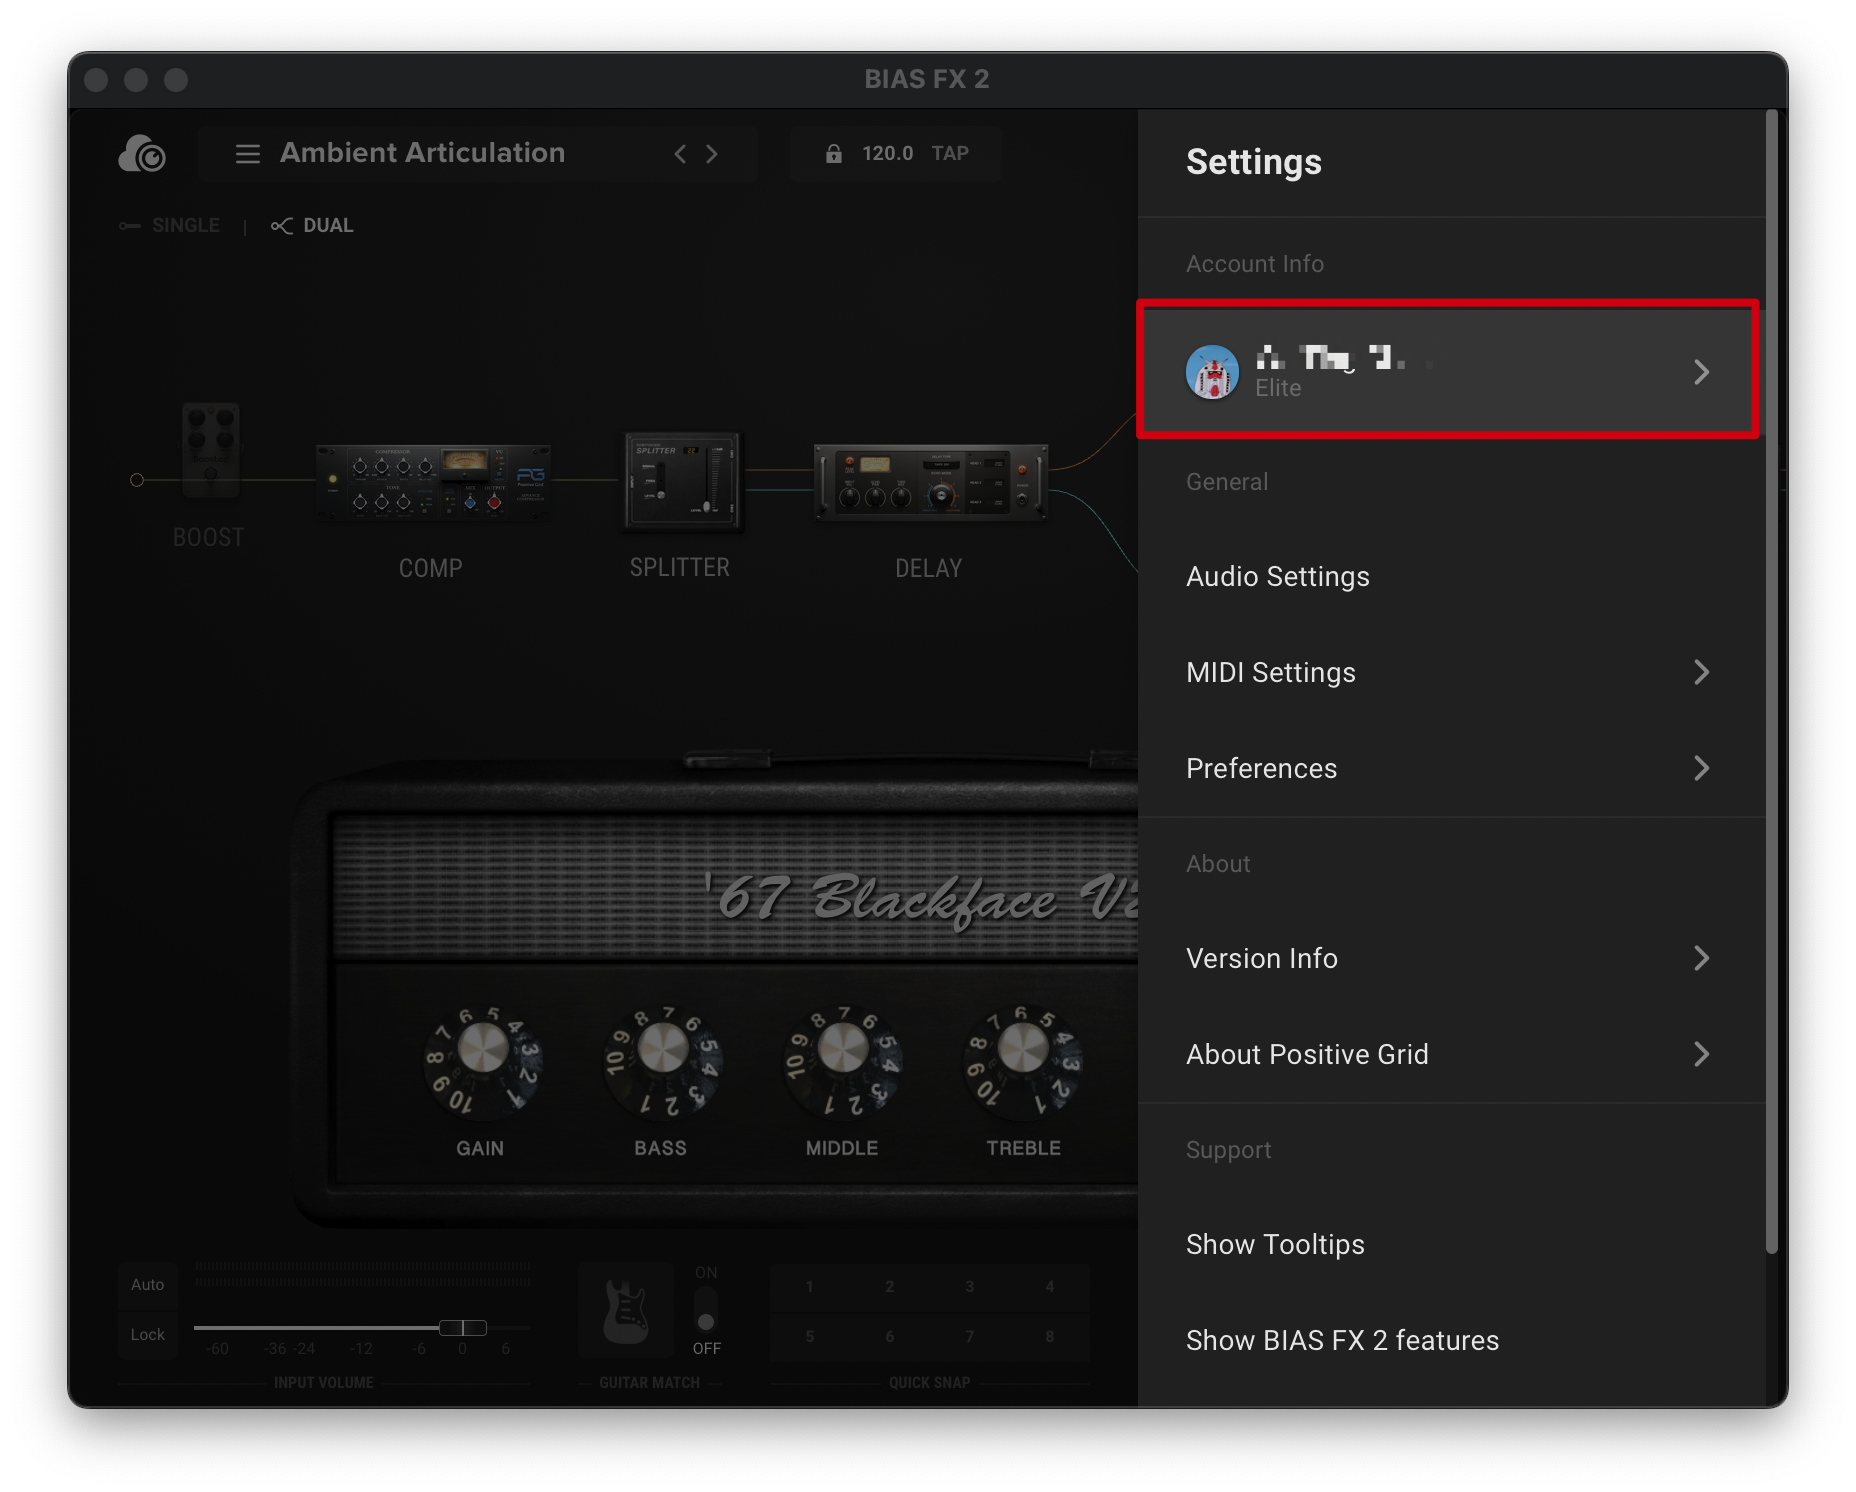
Task: Select the BOOST pedal
Action: tap(210, 450)
